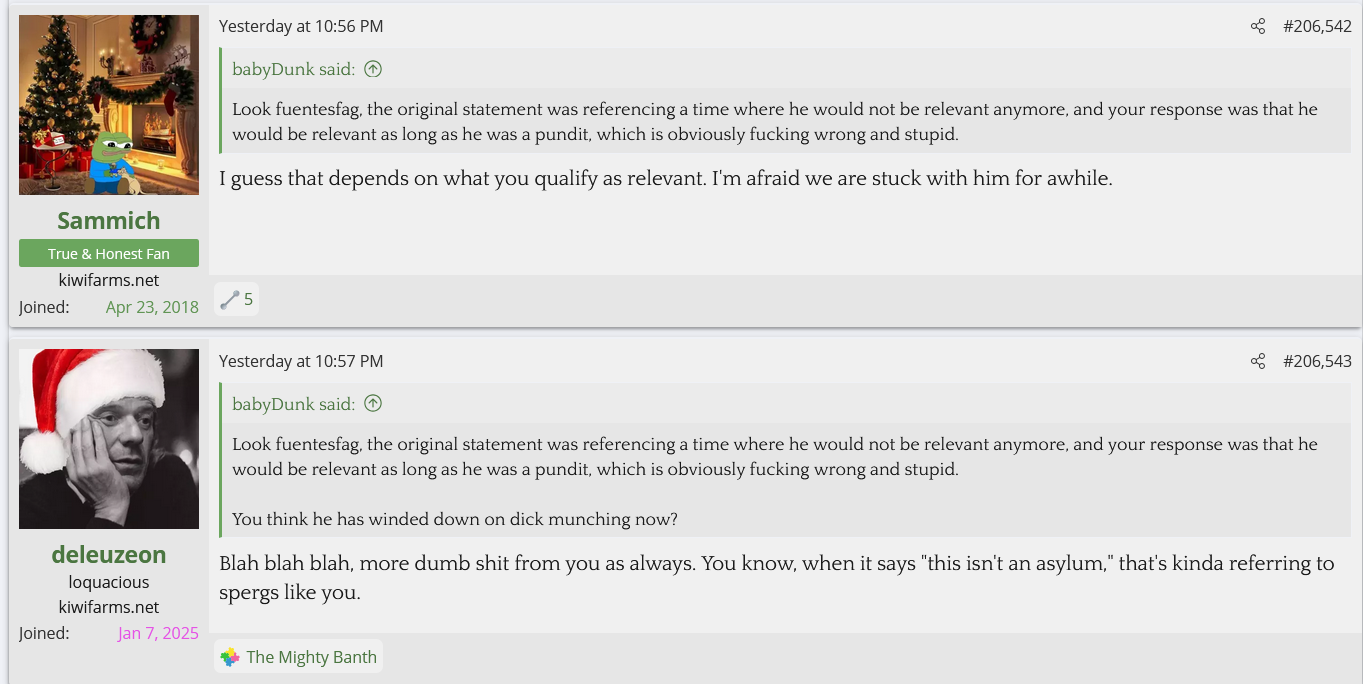Click "The Mighty Banth" reaction name
Screen dimensions: 1363x684
[312, 657]
